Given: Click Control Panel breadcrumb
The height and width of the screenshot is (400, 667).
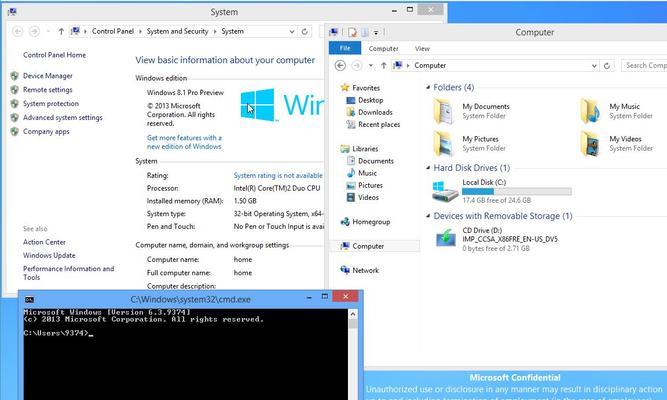Looking at the screenshot, I should pos(113,31).
